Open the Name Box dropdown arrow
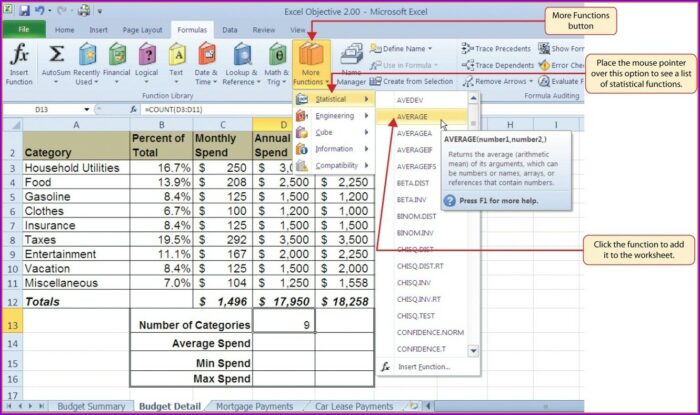 point(87,109)
